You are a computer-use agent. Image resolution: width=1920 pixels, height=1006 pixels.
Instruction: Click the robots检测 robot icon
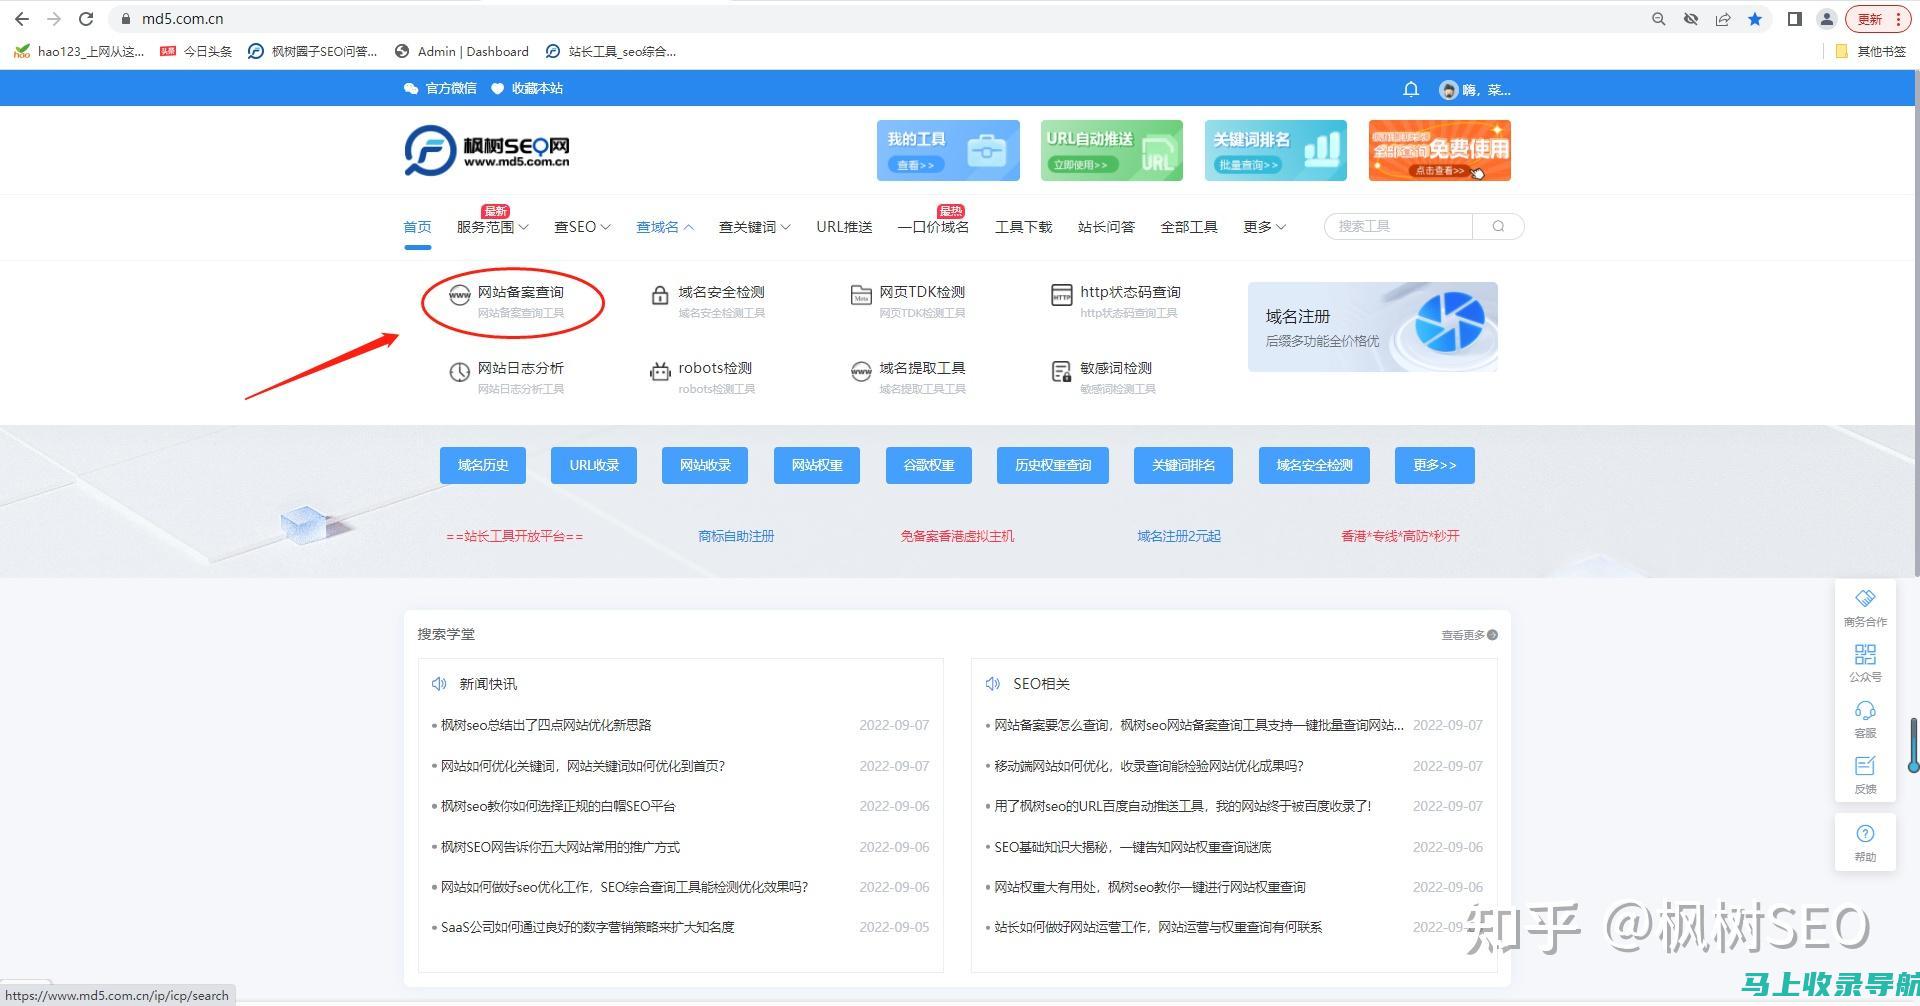[x=660, y=372]
